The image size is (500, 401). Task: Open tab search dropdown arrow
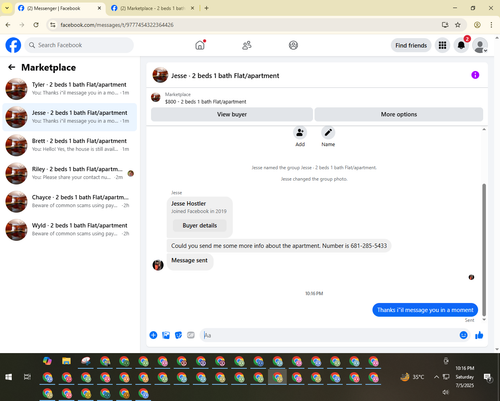(7, 8)
